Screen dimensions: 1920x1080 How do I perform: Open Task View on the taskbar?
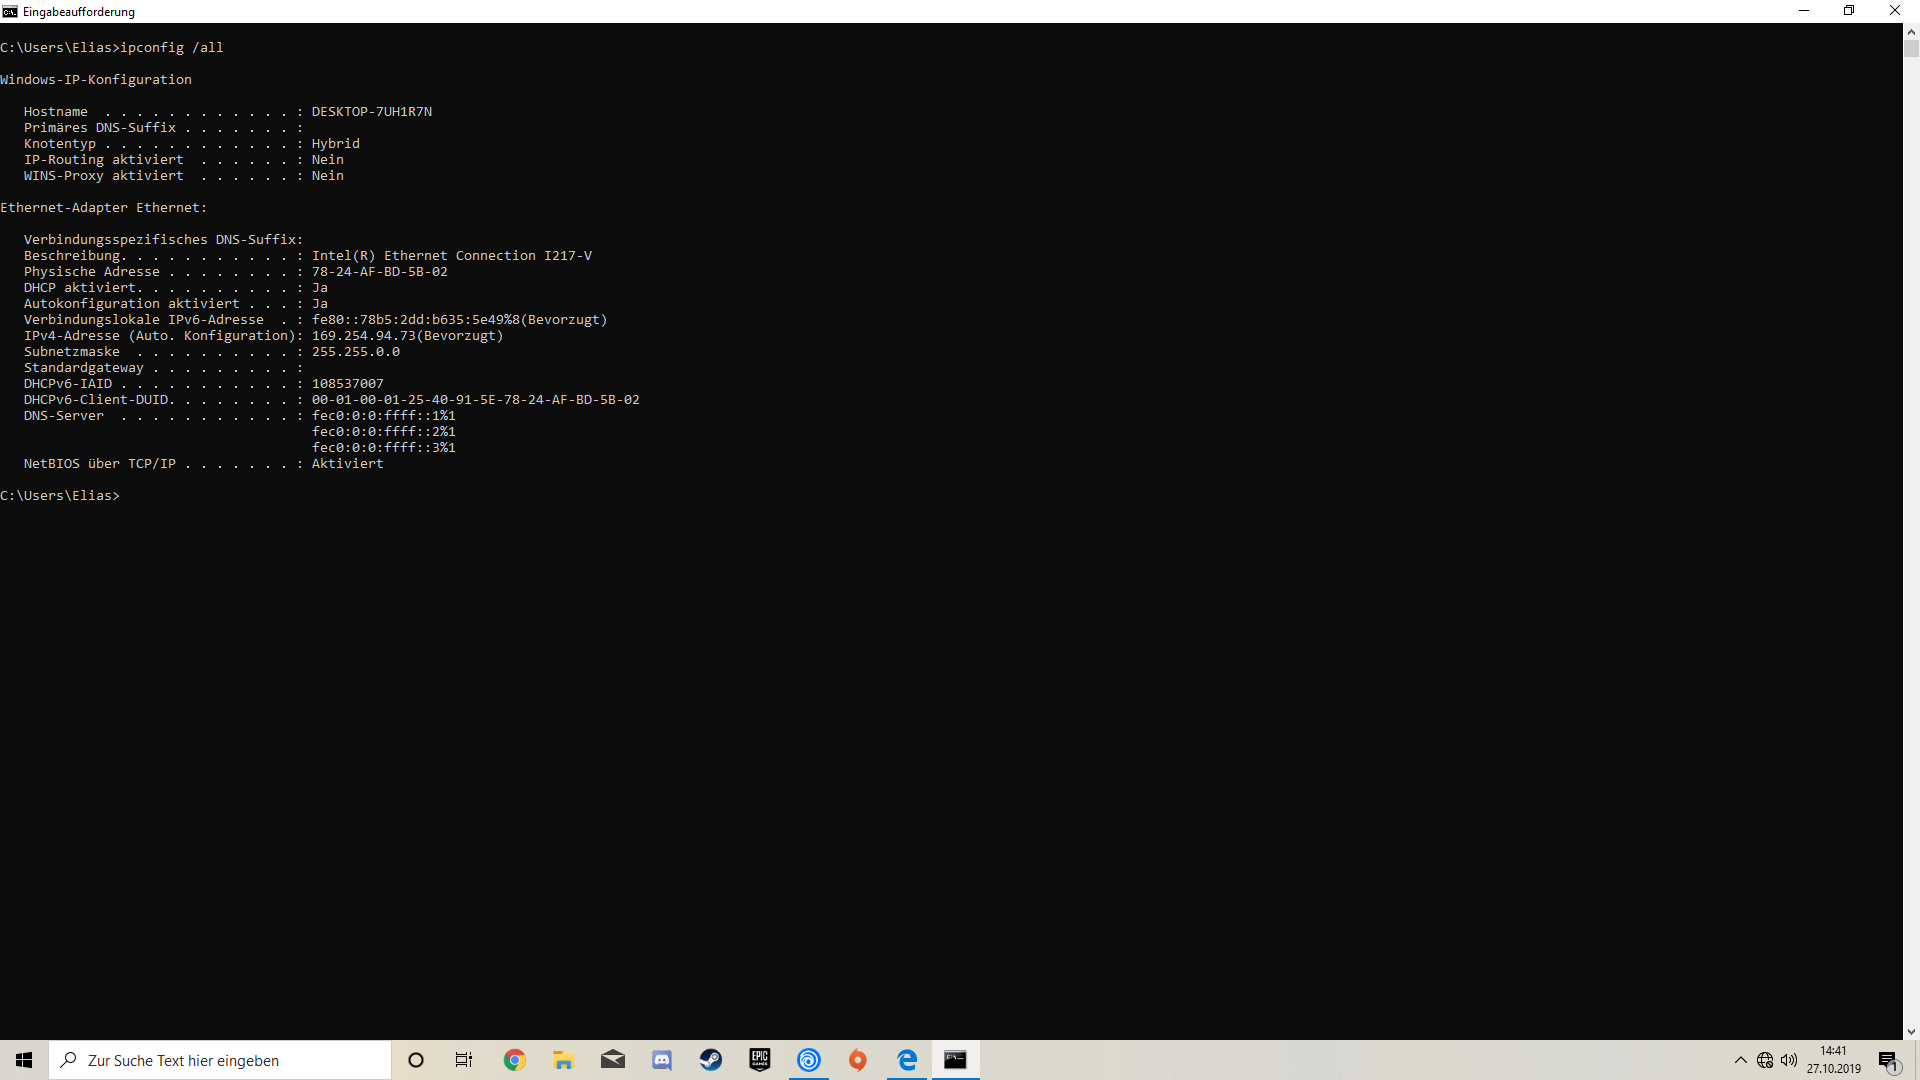pyautogui.click(x=464, y=1060)
